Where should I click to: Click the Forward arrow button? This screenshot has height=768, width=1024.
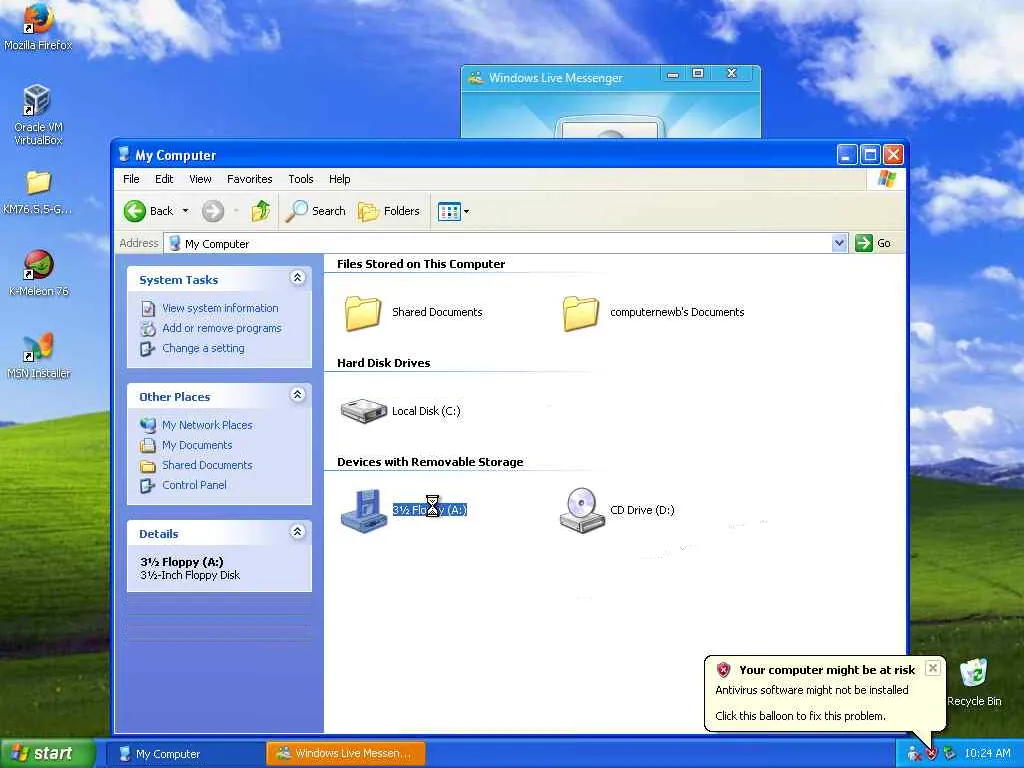tap(213, 211)
